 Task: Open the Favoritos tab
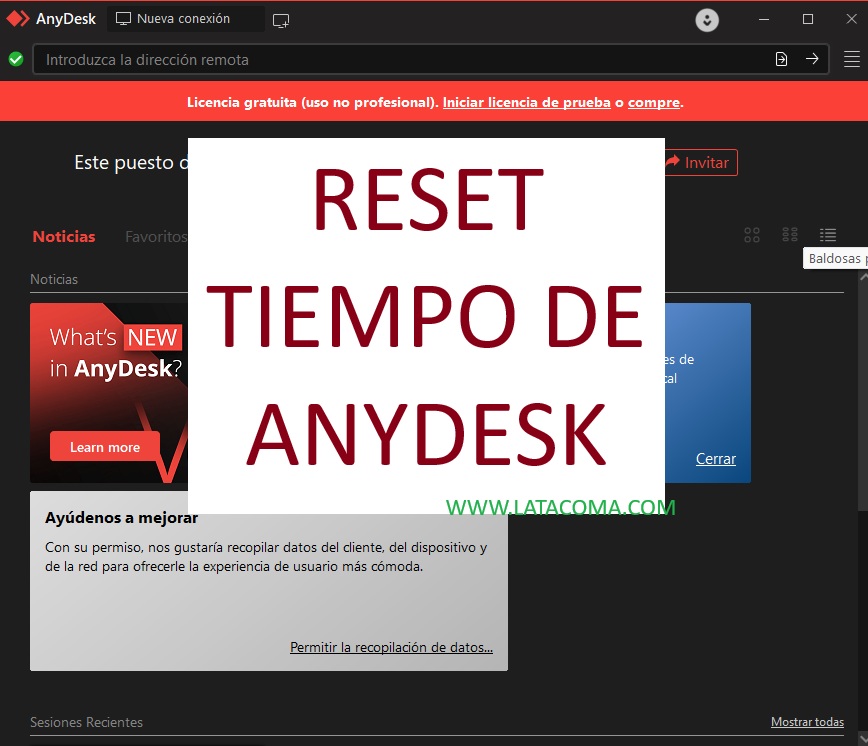coord(156,236)
